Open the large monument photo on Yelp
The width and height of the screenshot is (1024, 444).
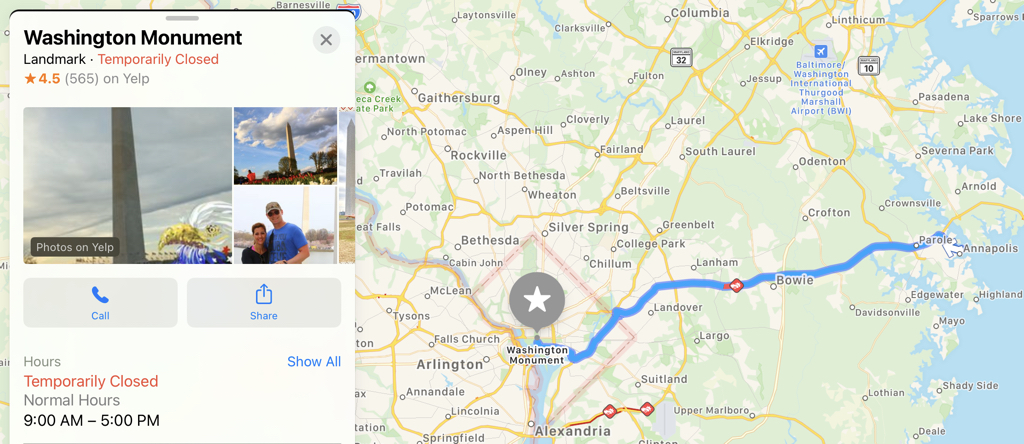coord(127,185)
